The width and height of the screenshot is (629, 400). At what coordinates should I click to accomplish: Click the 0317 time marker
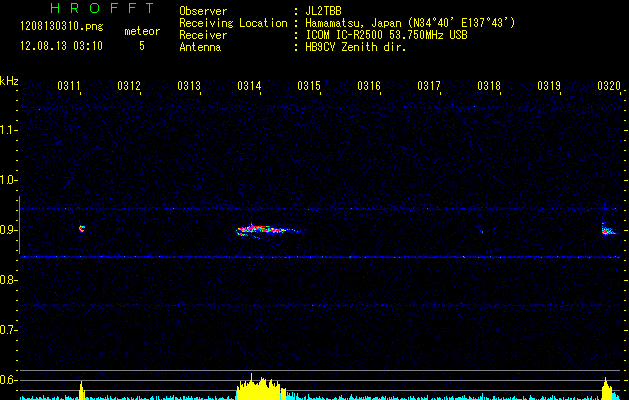(x=429, y=86)
